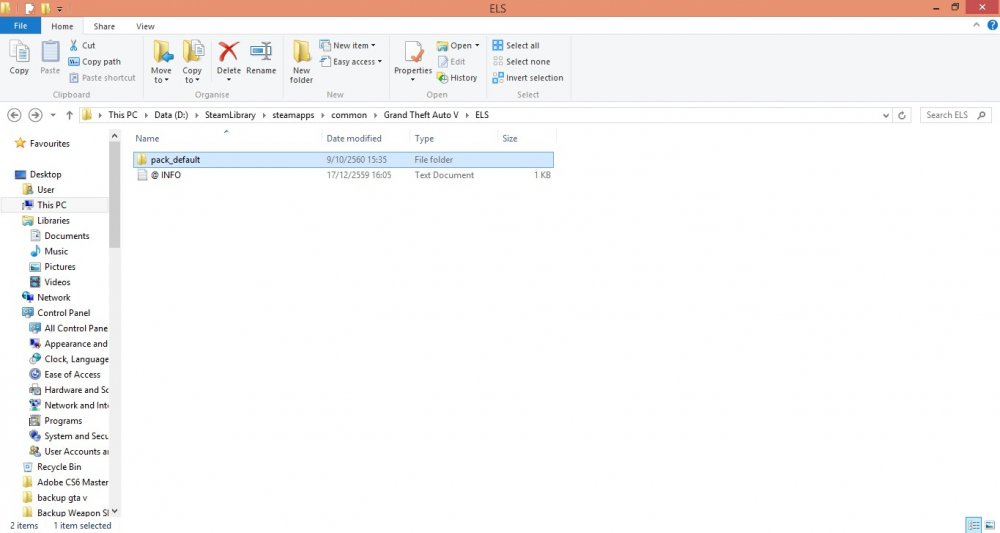Open address bar history dropdown

pos(886,115)
